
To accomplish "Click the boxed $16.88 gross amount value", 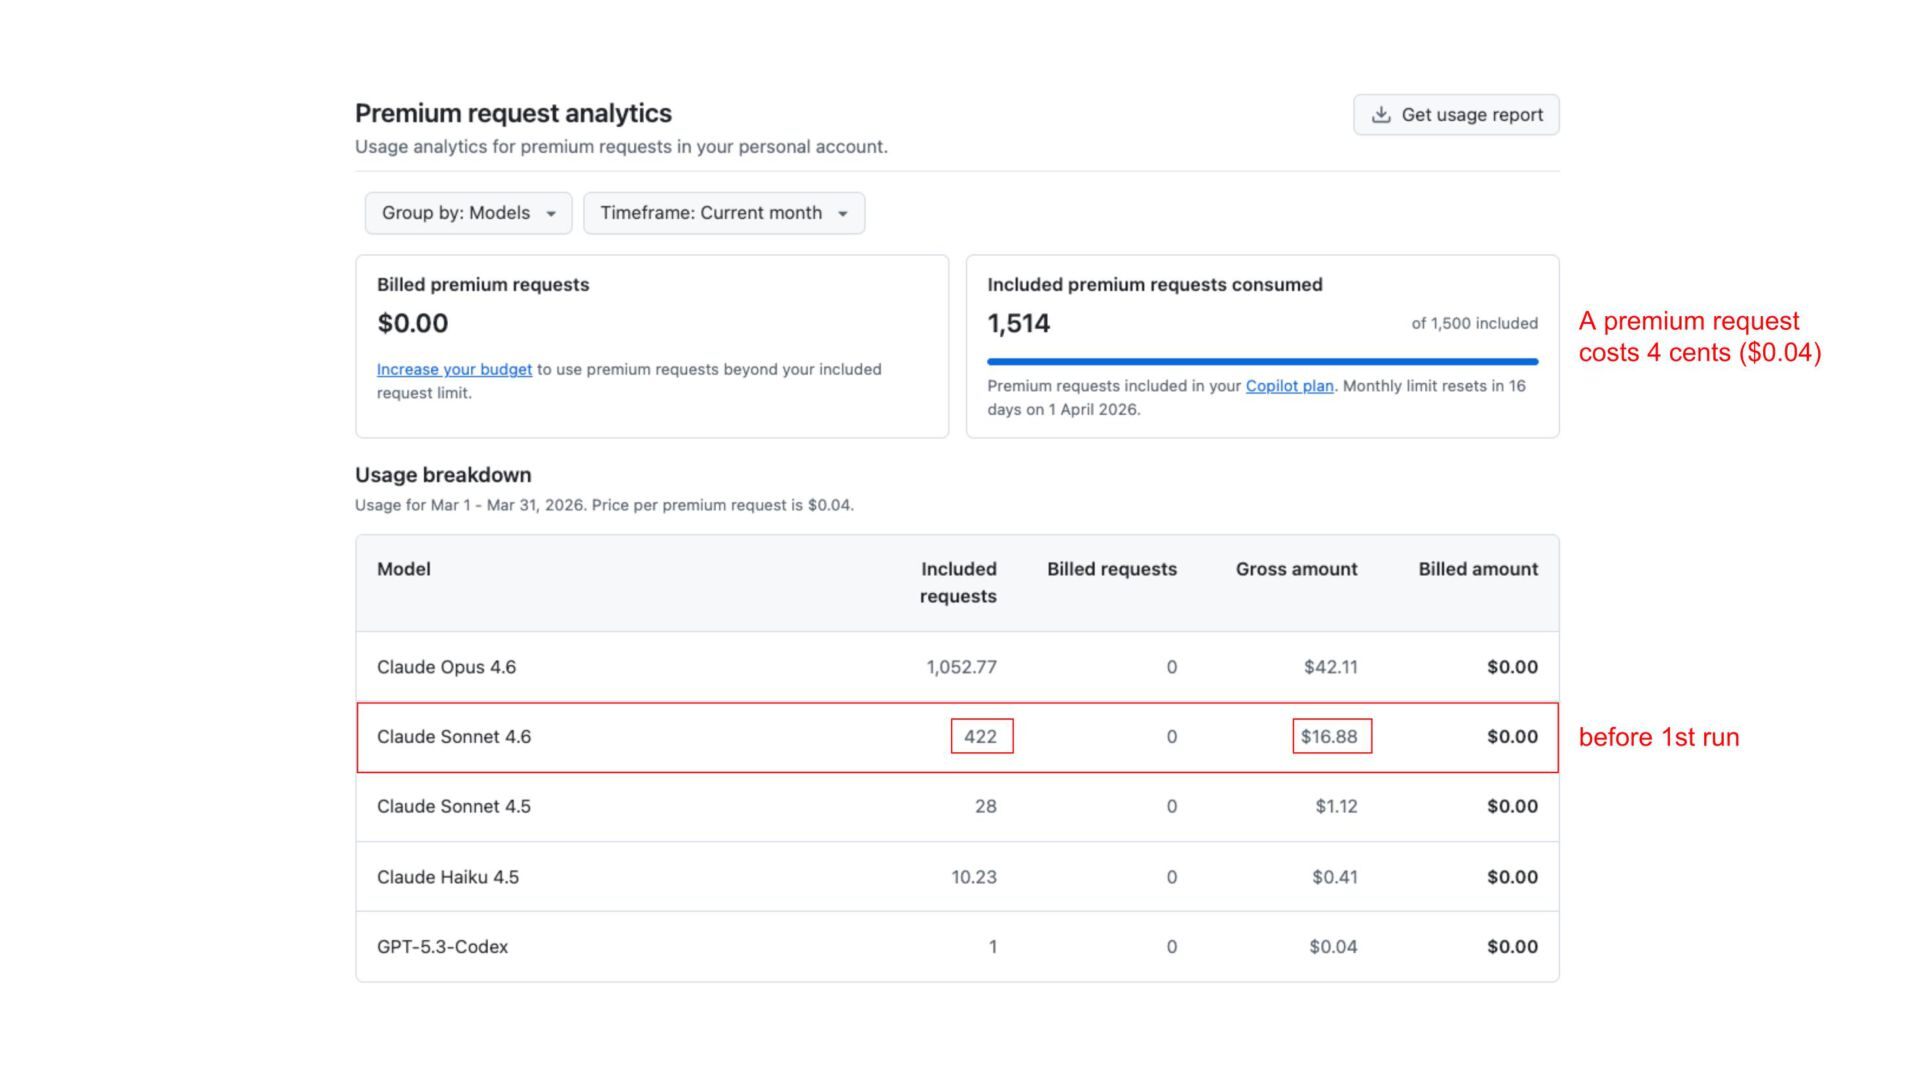I will (1330, 737).
